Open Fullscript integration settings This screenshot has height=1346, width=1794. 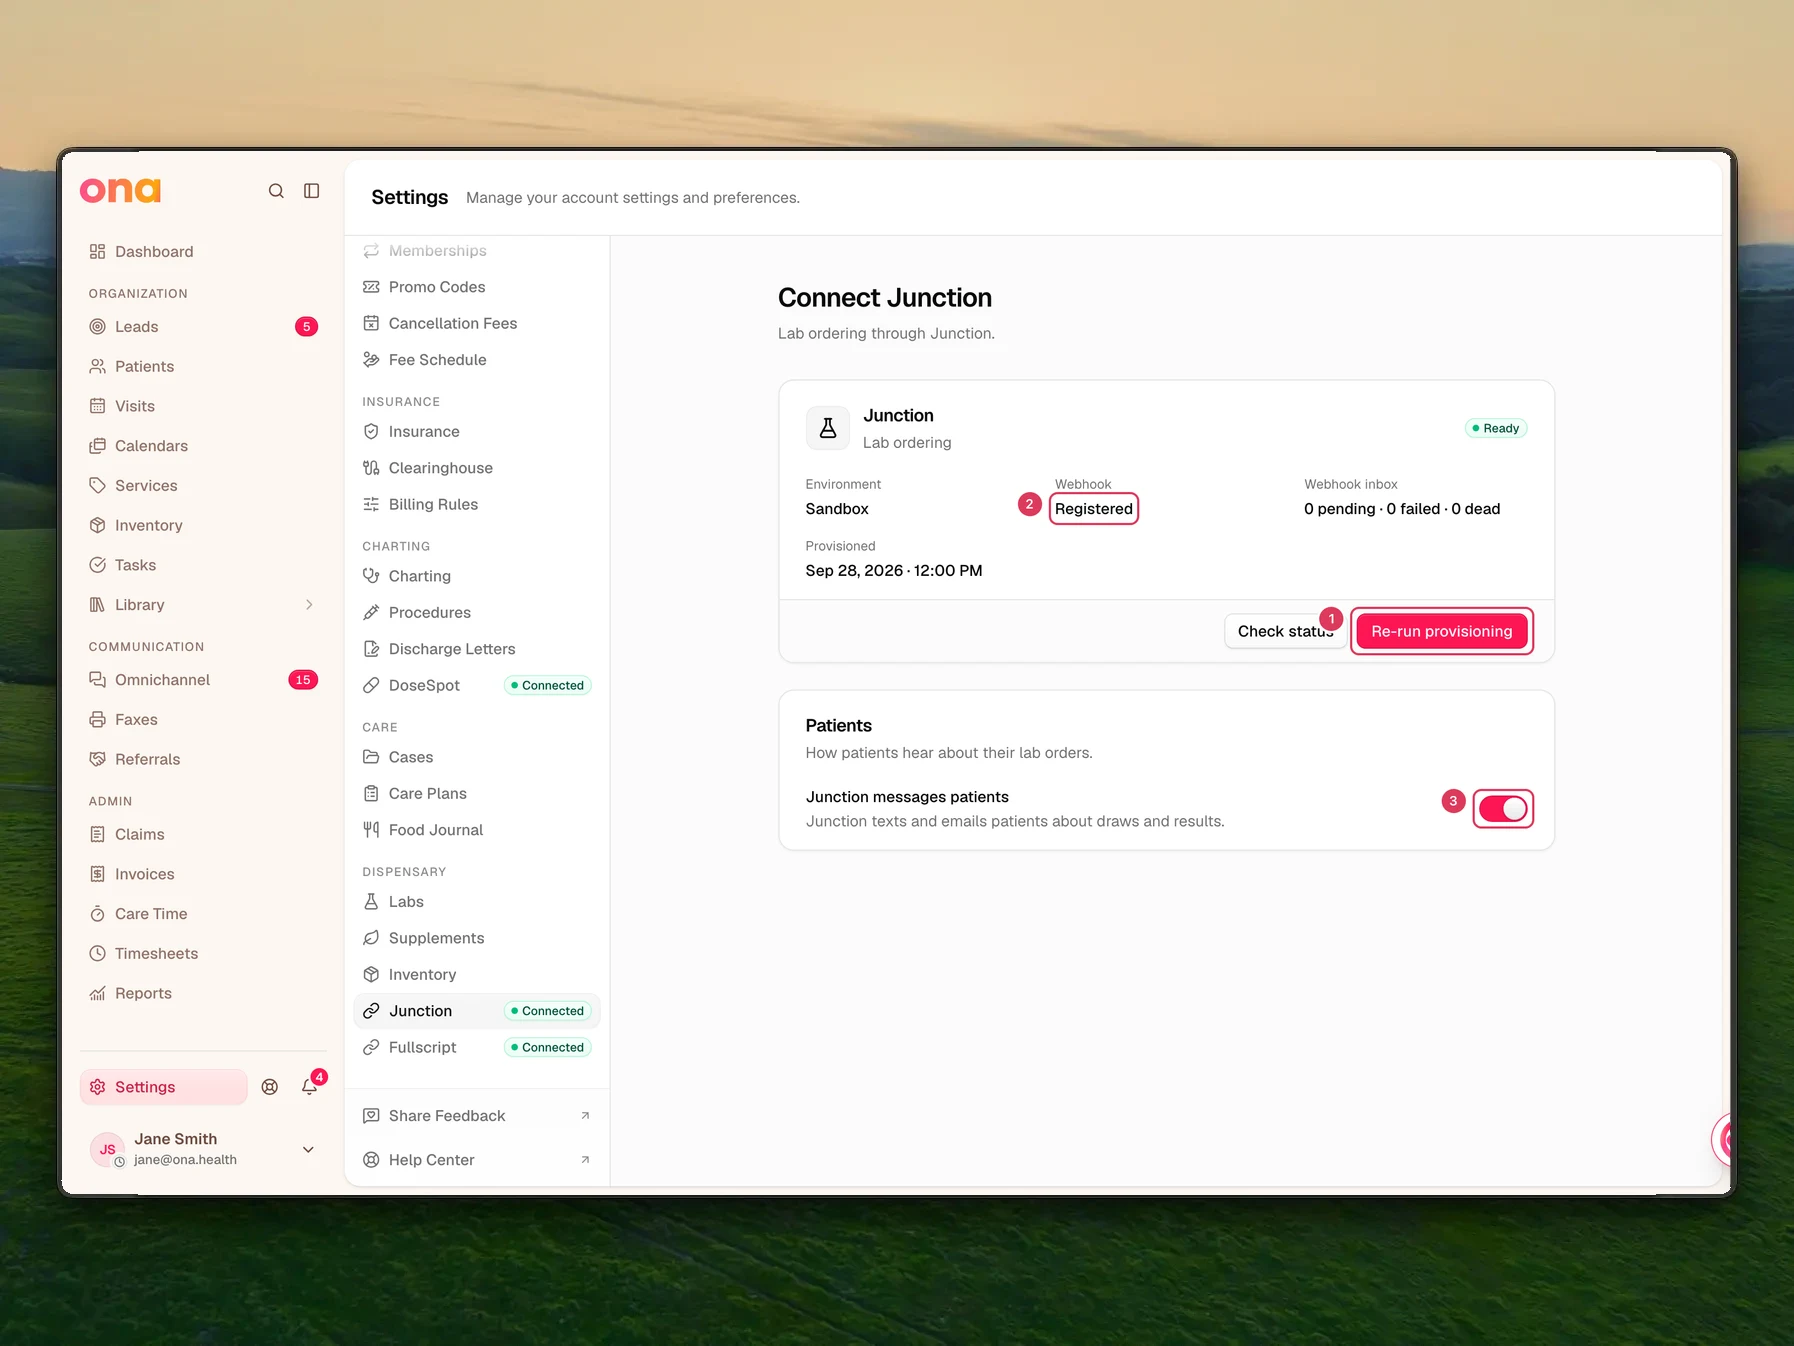click(x=477, y=1048)
